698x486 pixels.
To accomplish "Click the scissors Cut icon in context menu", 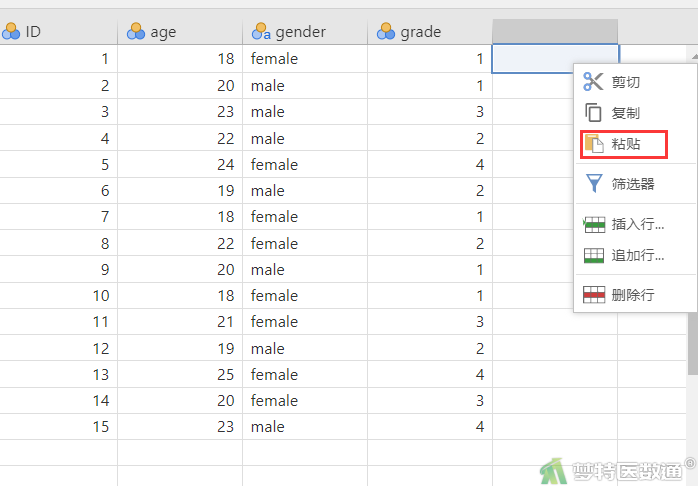I will (x=593, y=82).
